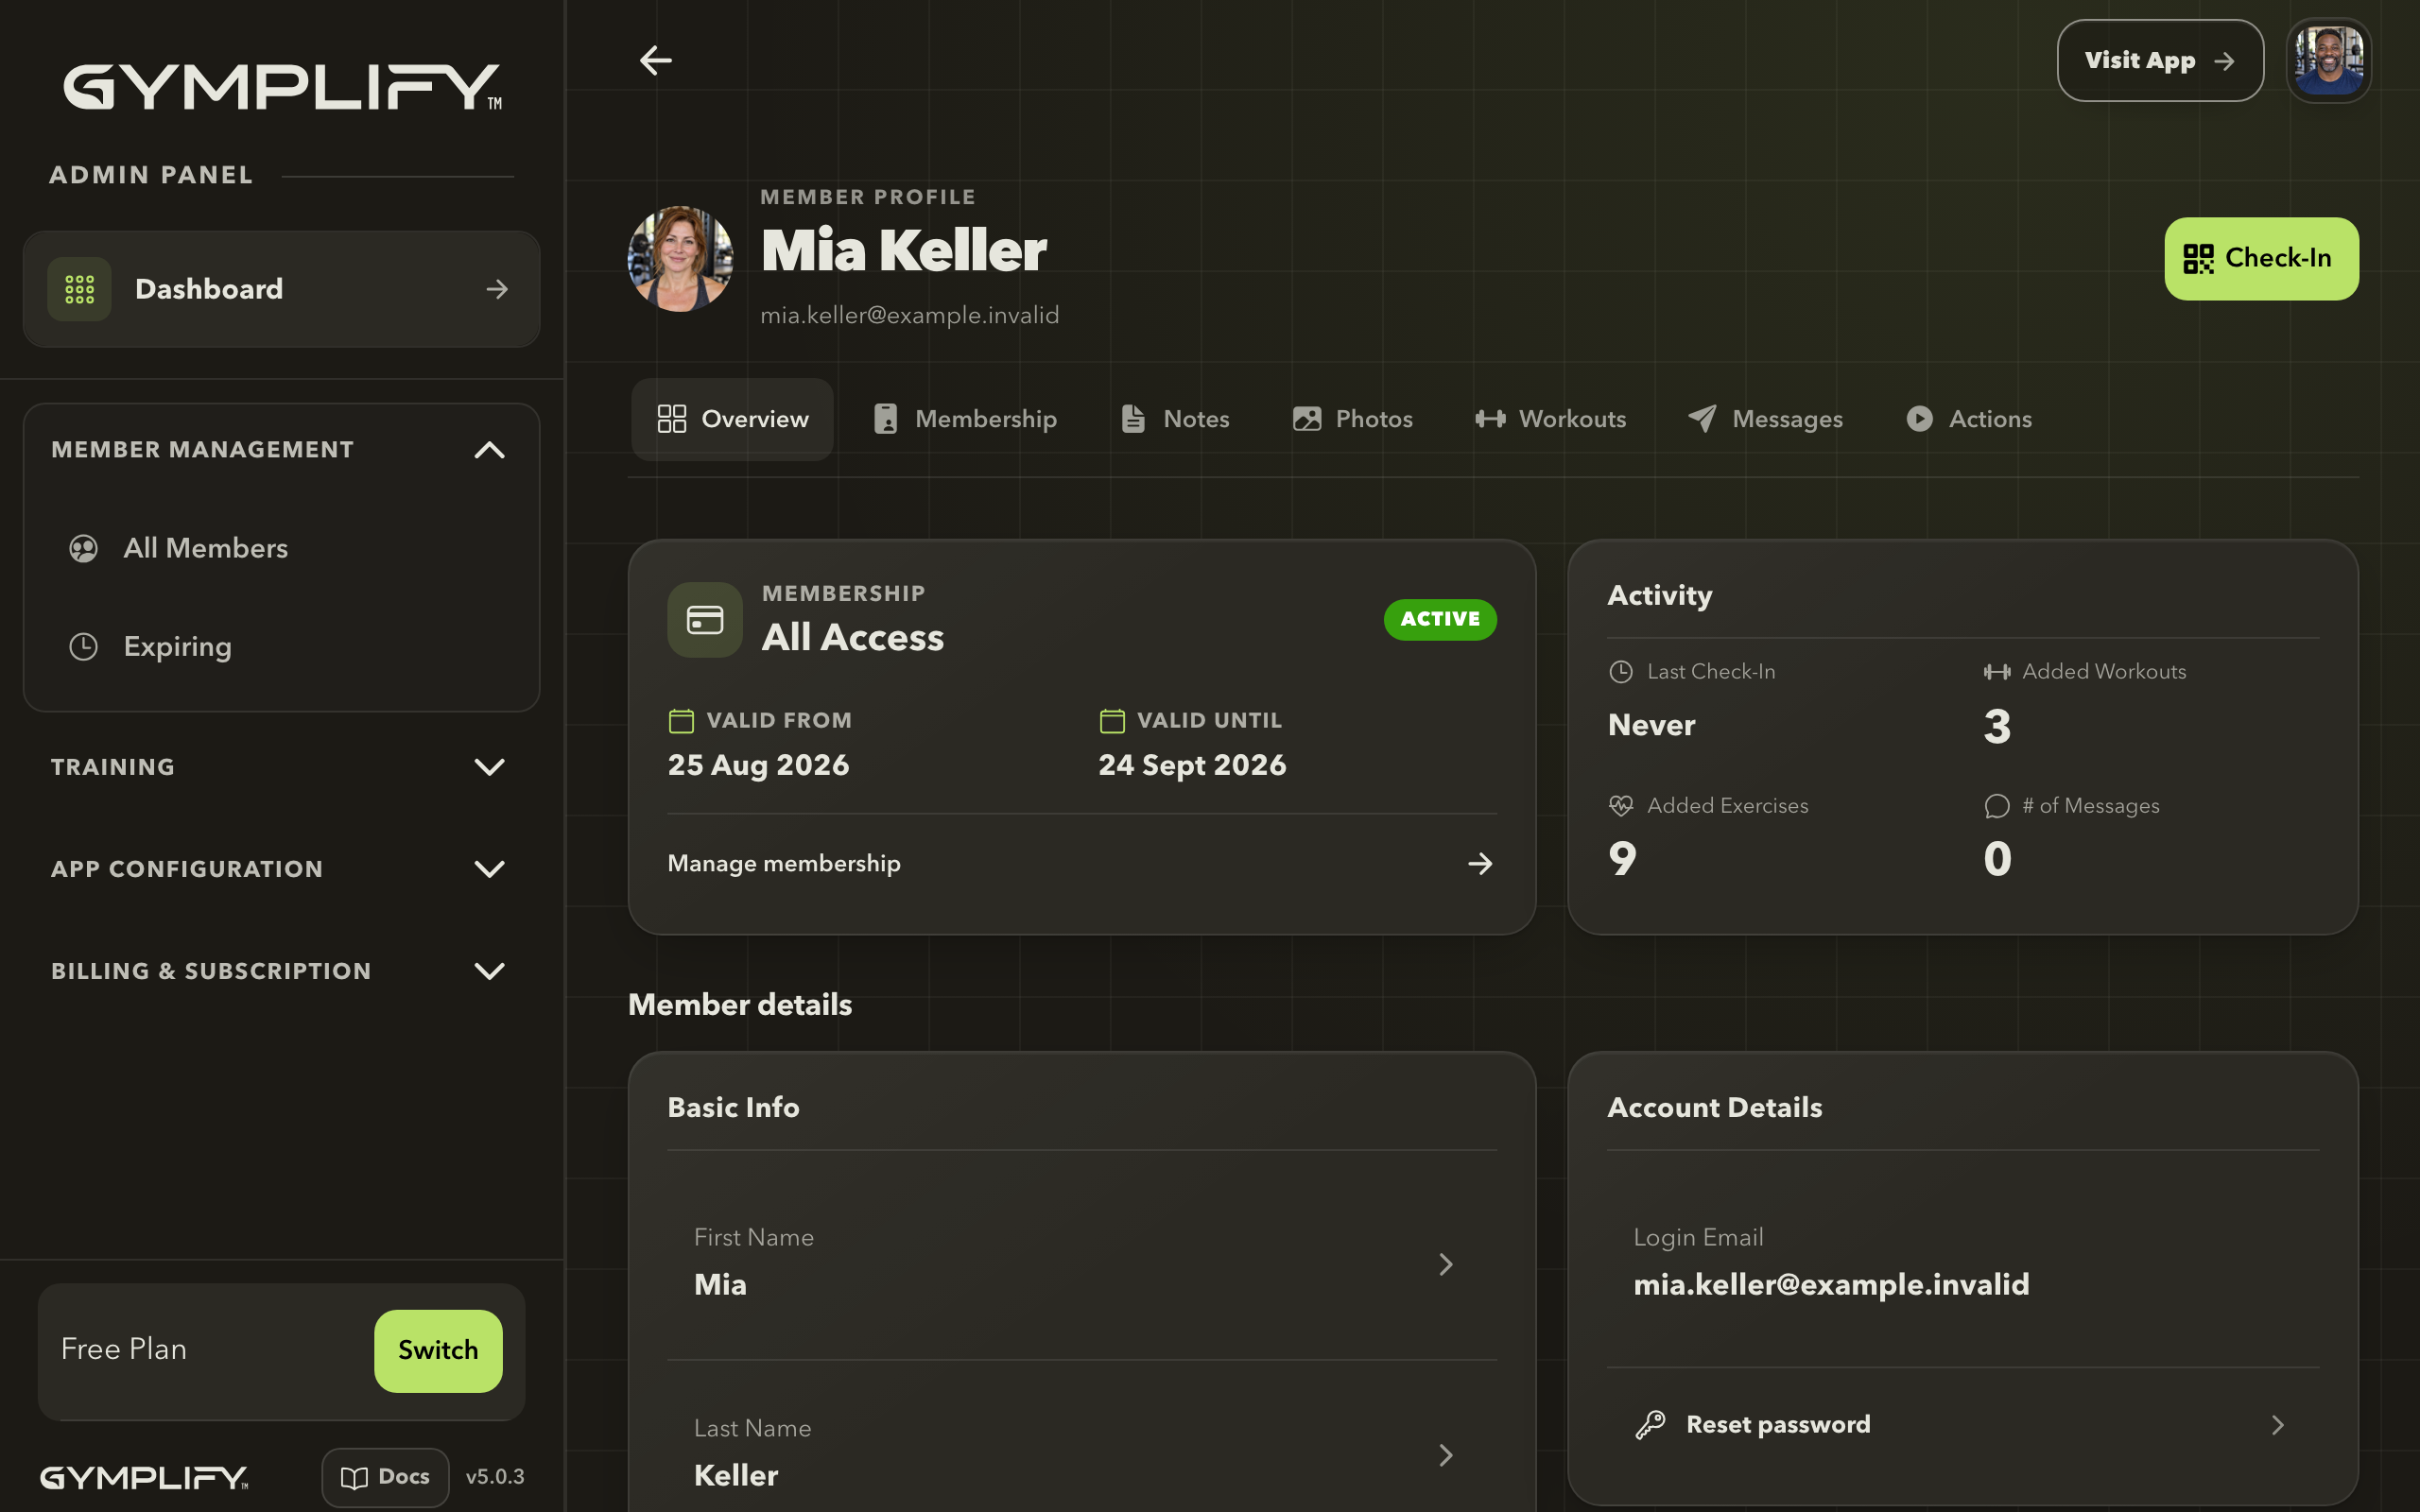Open the admin user avatar menu
This screenshot has width=2420, height=1512.
pyautogui.click(x=2328, y=60)
